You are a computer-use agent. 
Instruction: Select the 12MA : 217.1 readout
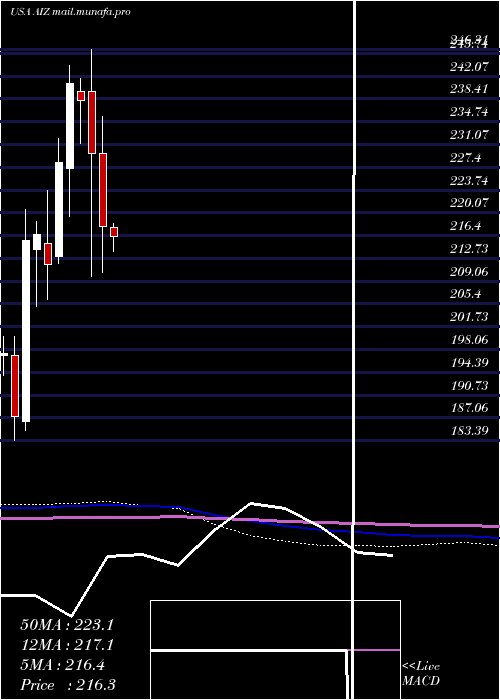tap(67, 645)
